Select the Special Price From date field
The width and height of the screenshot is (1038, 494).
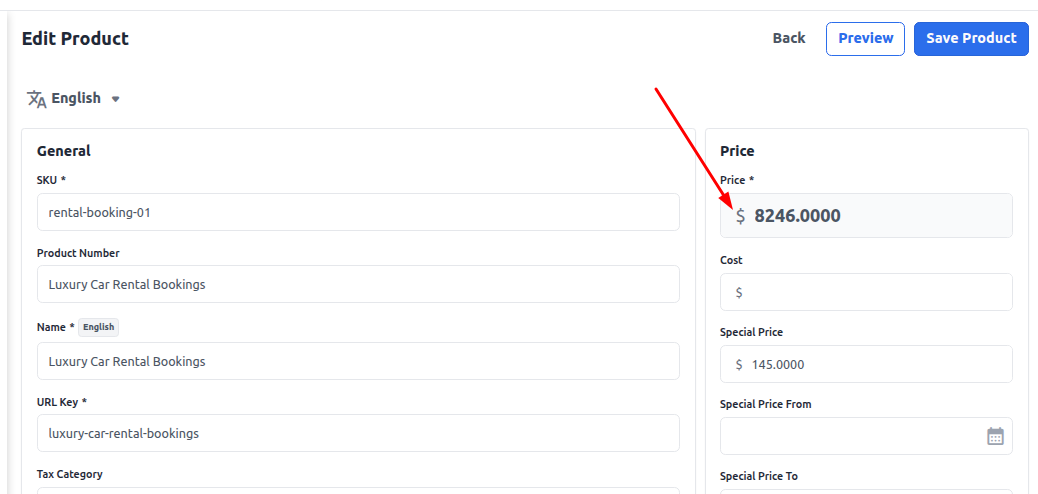pyautogui.click(x=866, y=436)
